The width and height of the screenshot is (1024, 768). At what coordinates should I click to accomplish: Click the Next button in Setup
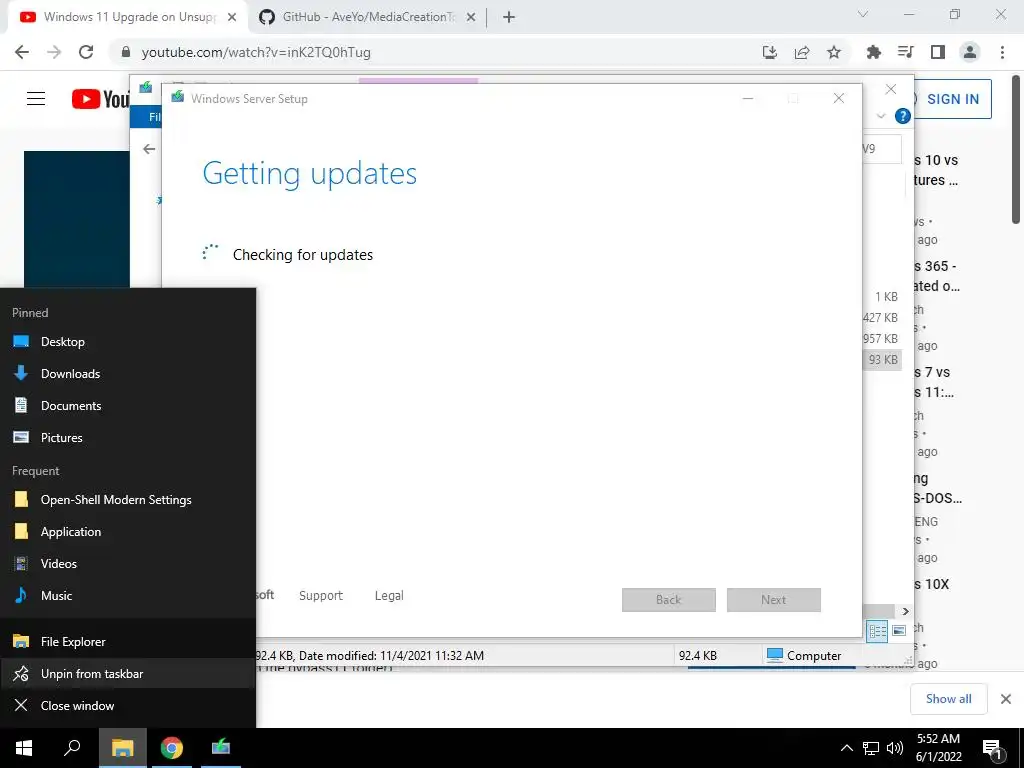tap(774, 600)
